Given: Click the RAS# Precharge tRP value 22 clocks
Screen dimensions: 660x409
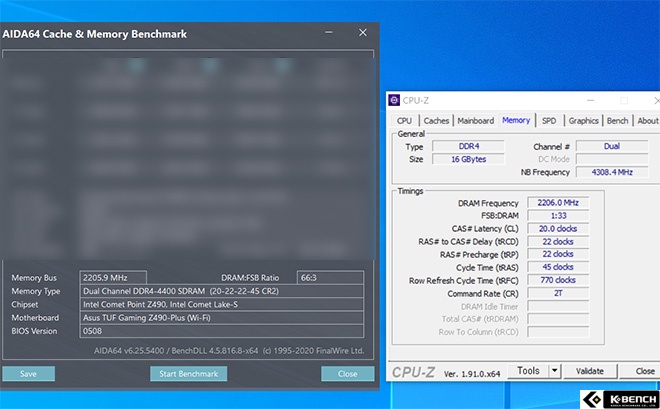Looking at the screenshot, I should tap(558, 254).
